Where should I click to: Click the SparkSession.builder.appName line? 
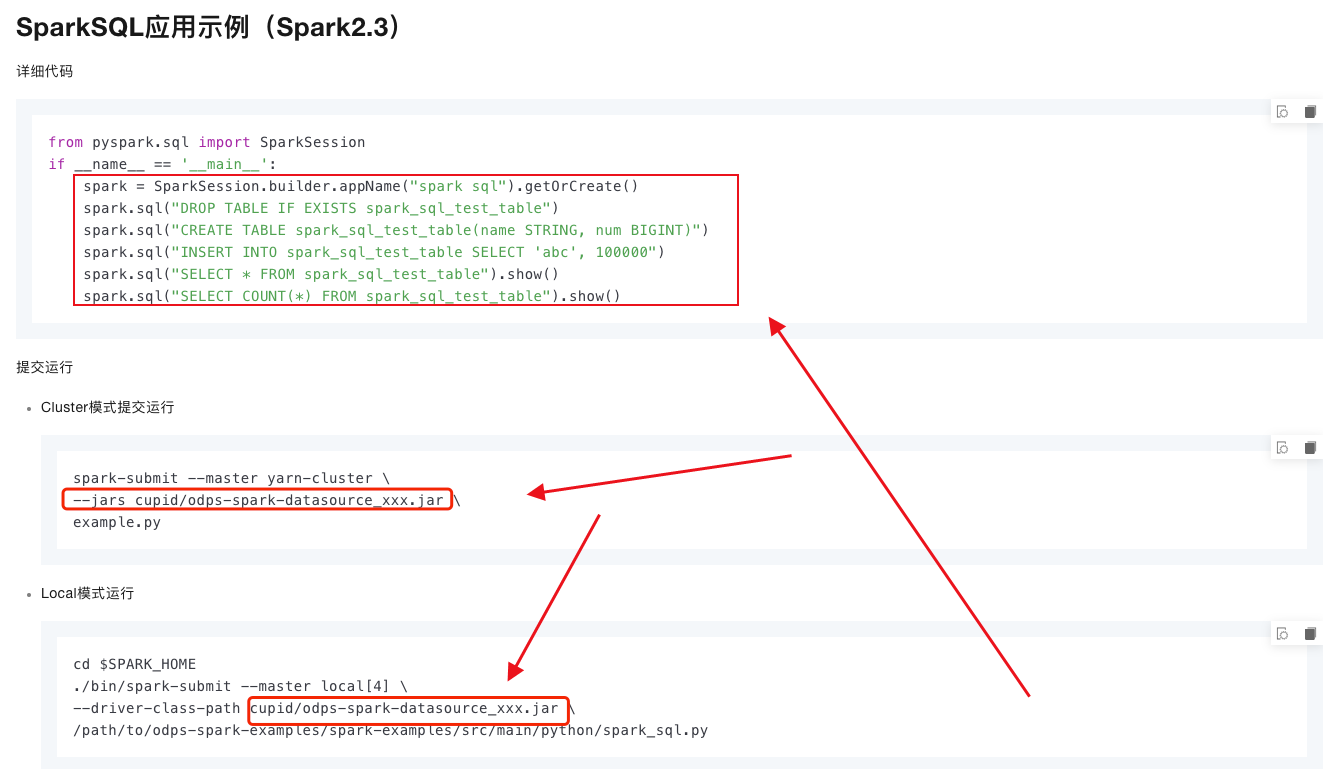point(361,186)
